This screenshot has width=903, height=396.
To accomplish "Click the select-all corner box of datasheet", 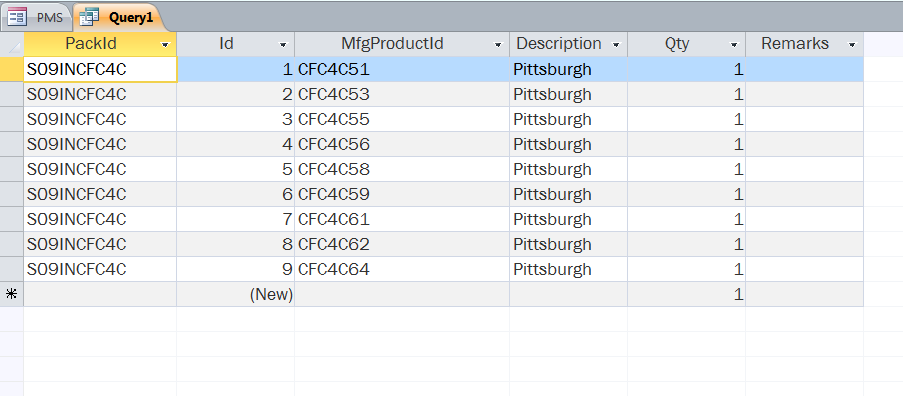I will pos(12,44).
